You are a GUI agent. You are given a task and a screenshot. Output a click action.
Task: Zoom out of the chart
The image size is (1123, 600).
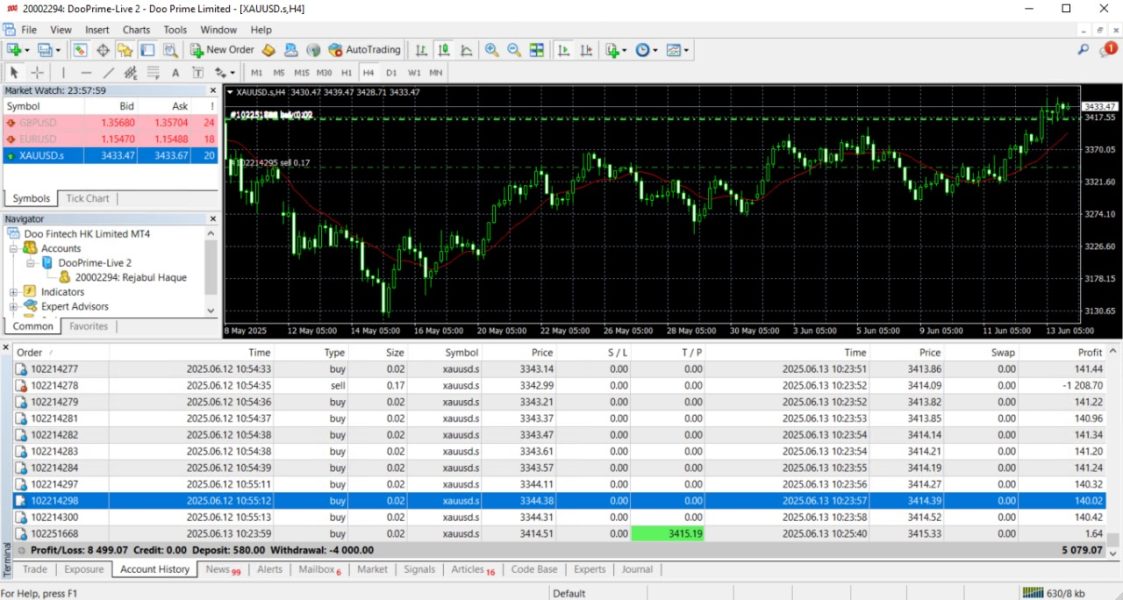[514, 50]
